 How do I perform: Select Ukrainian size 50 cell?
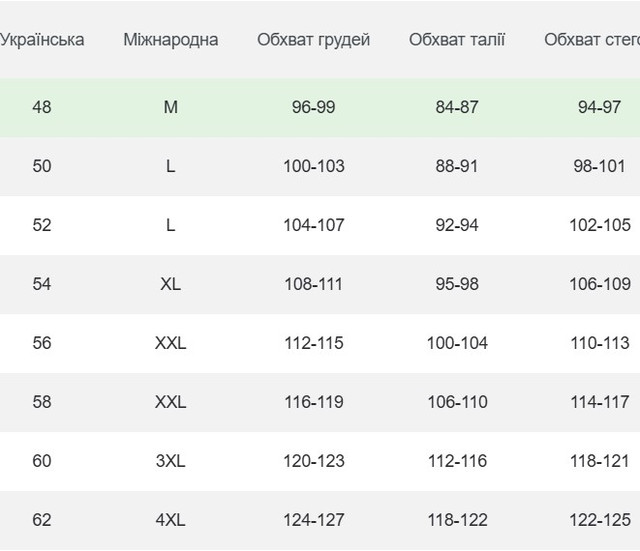click(x=42, y=166)
